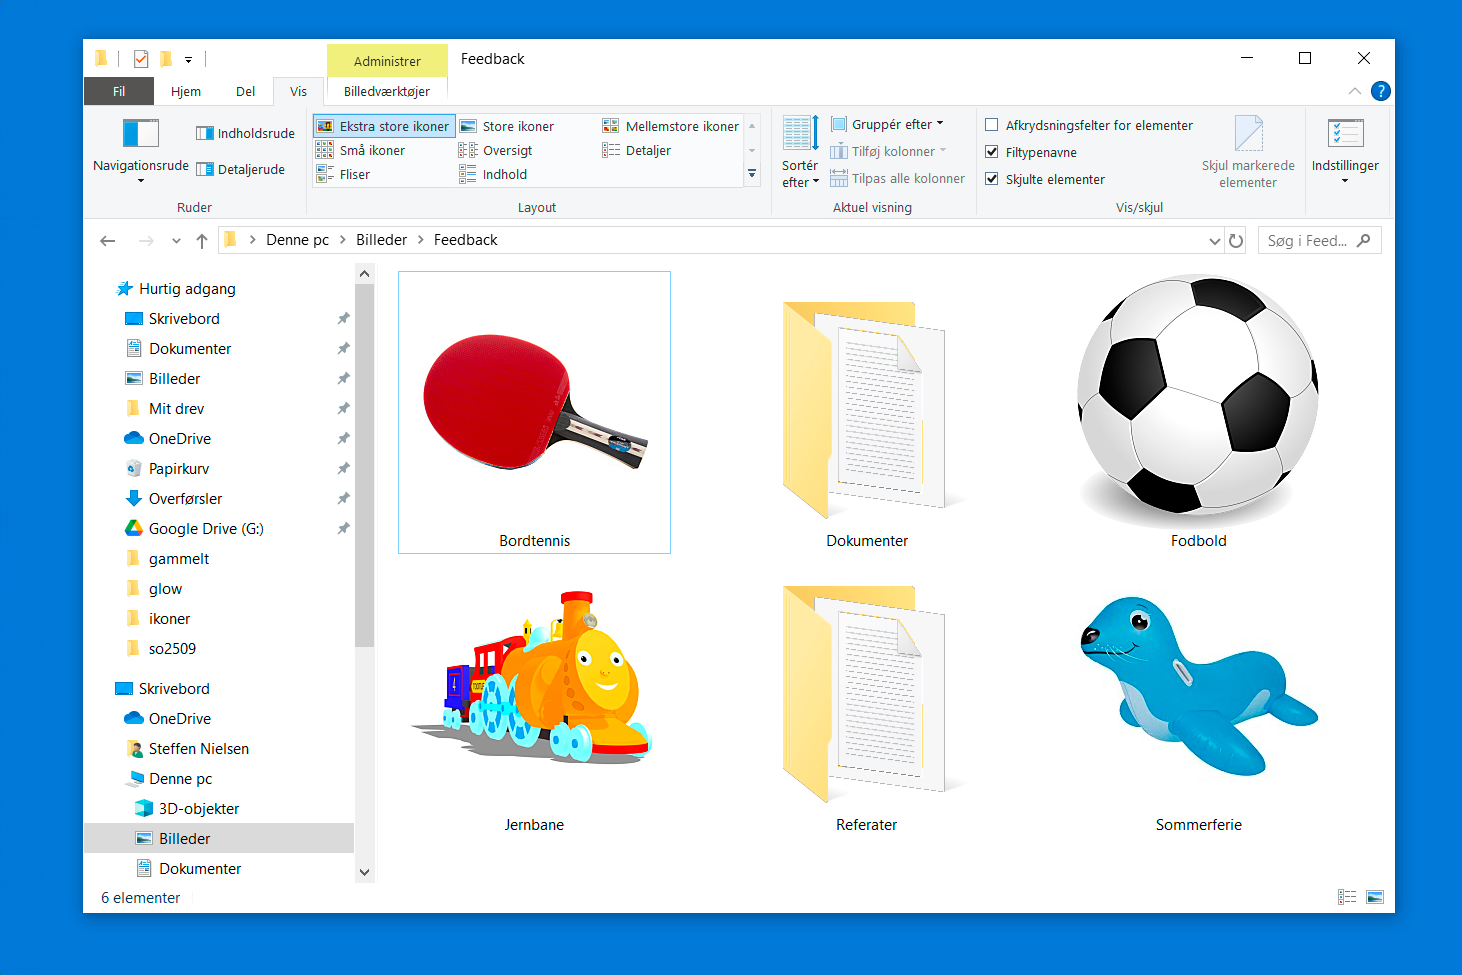The width and height of the screenshot is (1462, 975).
Task: Disable the Skjulte elementer checkbox
Action: pyautogui.click(x=992, y=179)
